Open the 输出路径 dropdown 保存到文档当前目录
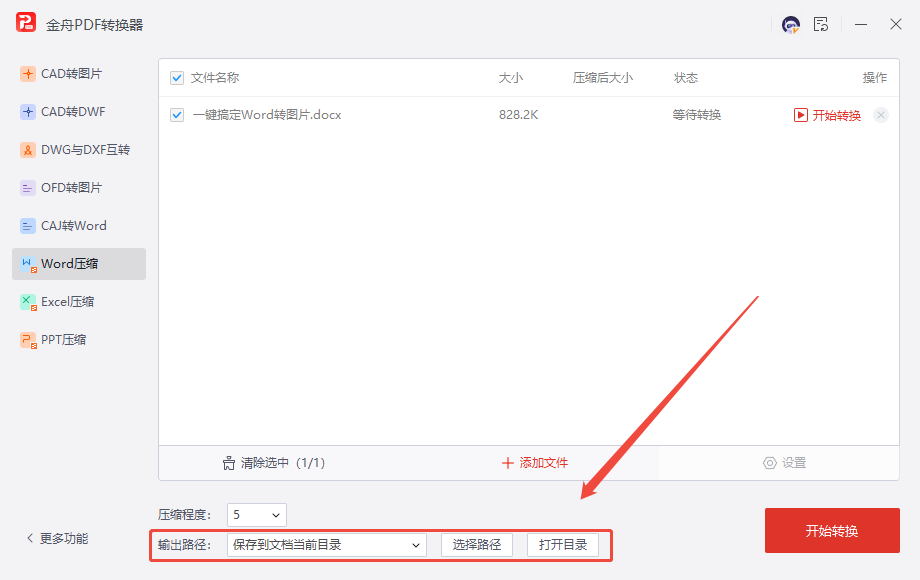The image size is (920, 580). click(x=327, y=545)
